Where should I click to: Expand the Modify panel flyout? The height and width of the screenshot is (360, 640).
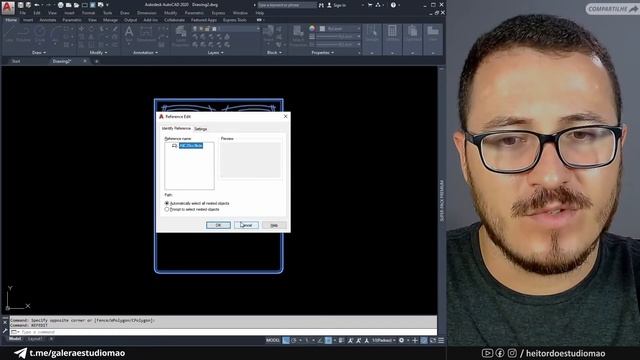click(98, 53)
